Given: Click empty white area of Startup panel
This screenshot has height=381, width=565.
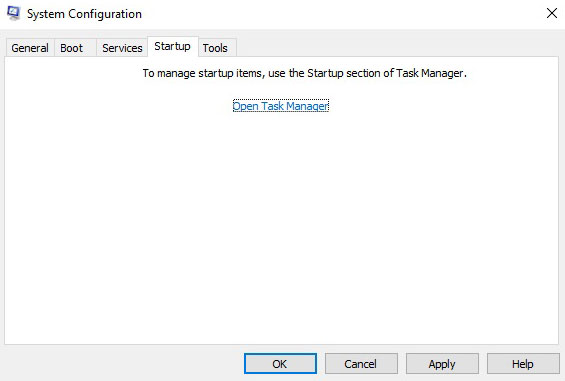Looking at the screenshot, I should pos(281,223).
